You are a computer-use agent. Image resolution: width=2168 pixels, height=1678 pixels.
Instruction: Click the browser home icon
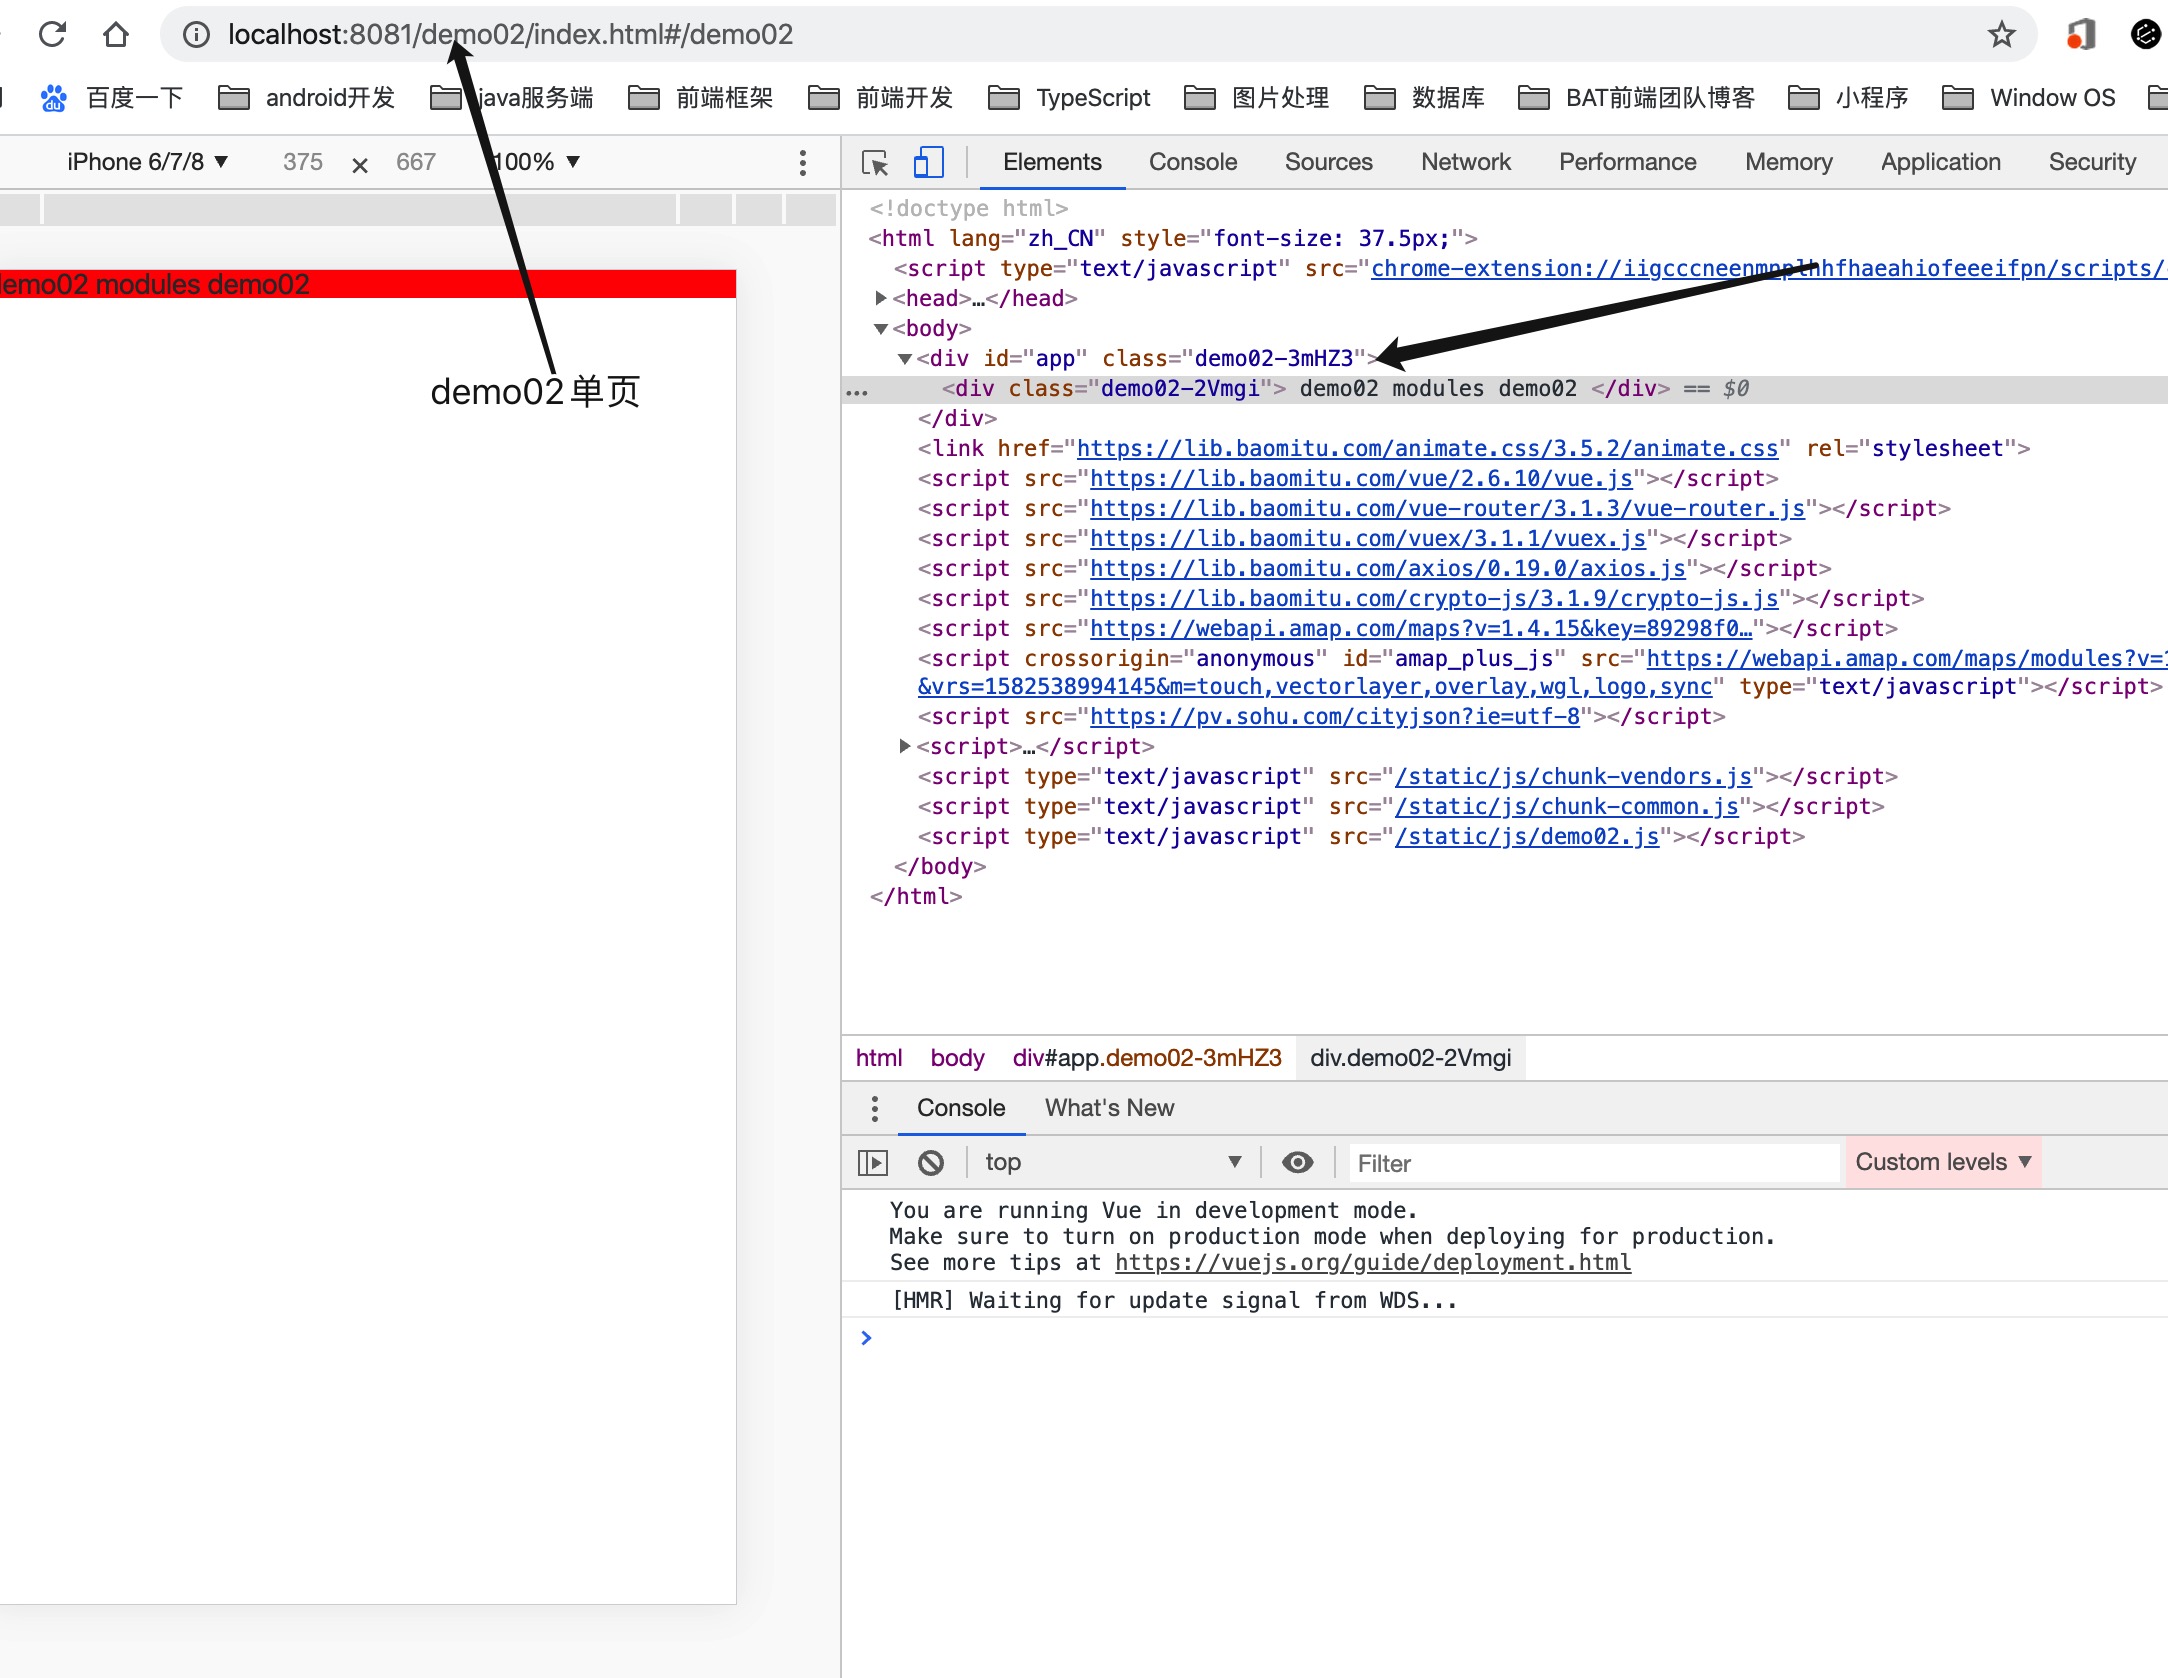(x=116, y=35)
